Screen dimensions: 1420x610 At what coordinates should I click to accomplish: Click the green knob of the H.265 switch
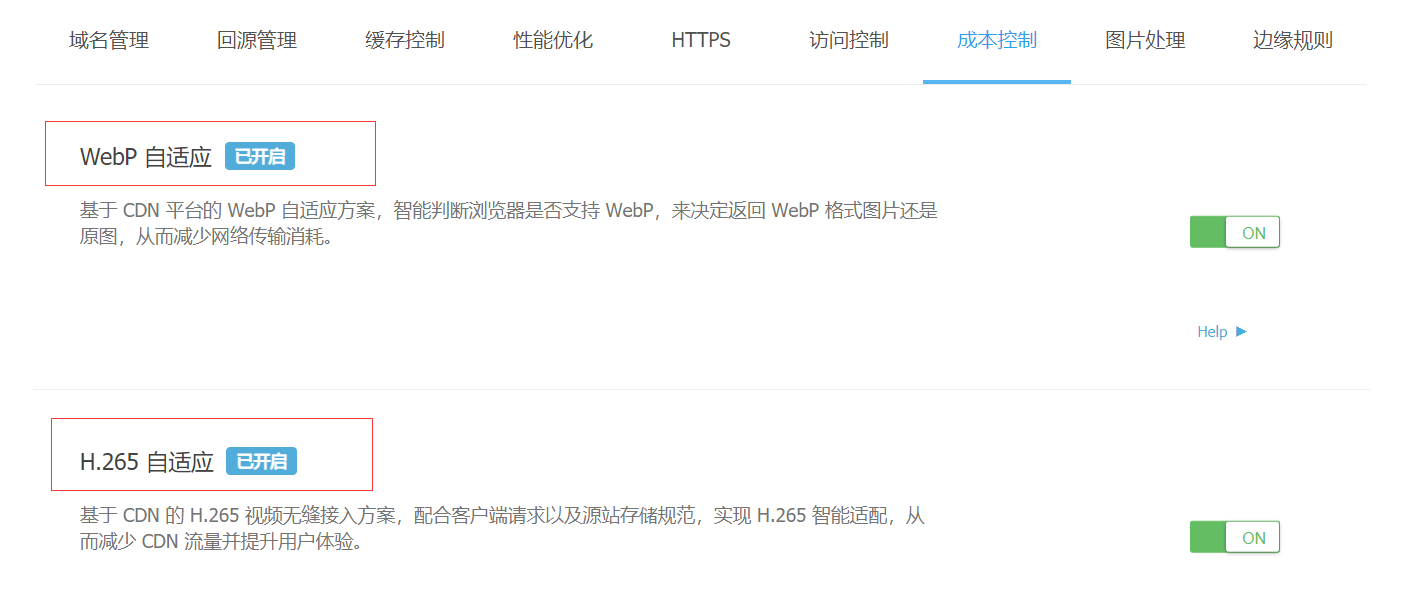pos(1207,538)
